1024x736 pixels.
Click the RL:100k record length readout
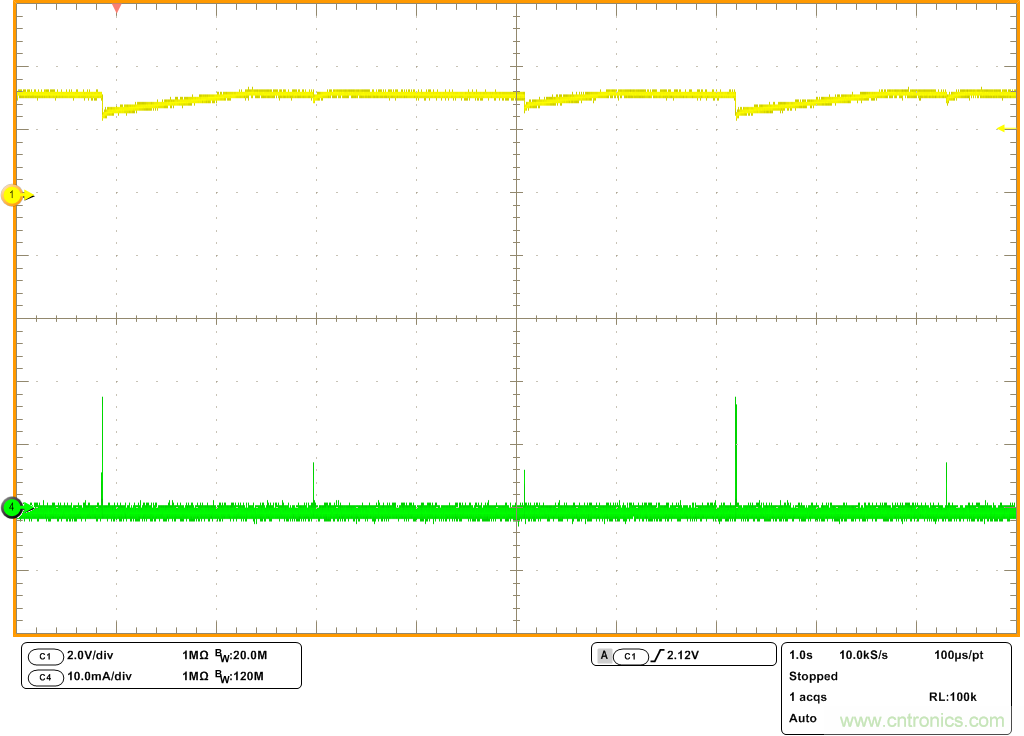point(952,697)
